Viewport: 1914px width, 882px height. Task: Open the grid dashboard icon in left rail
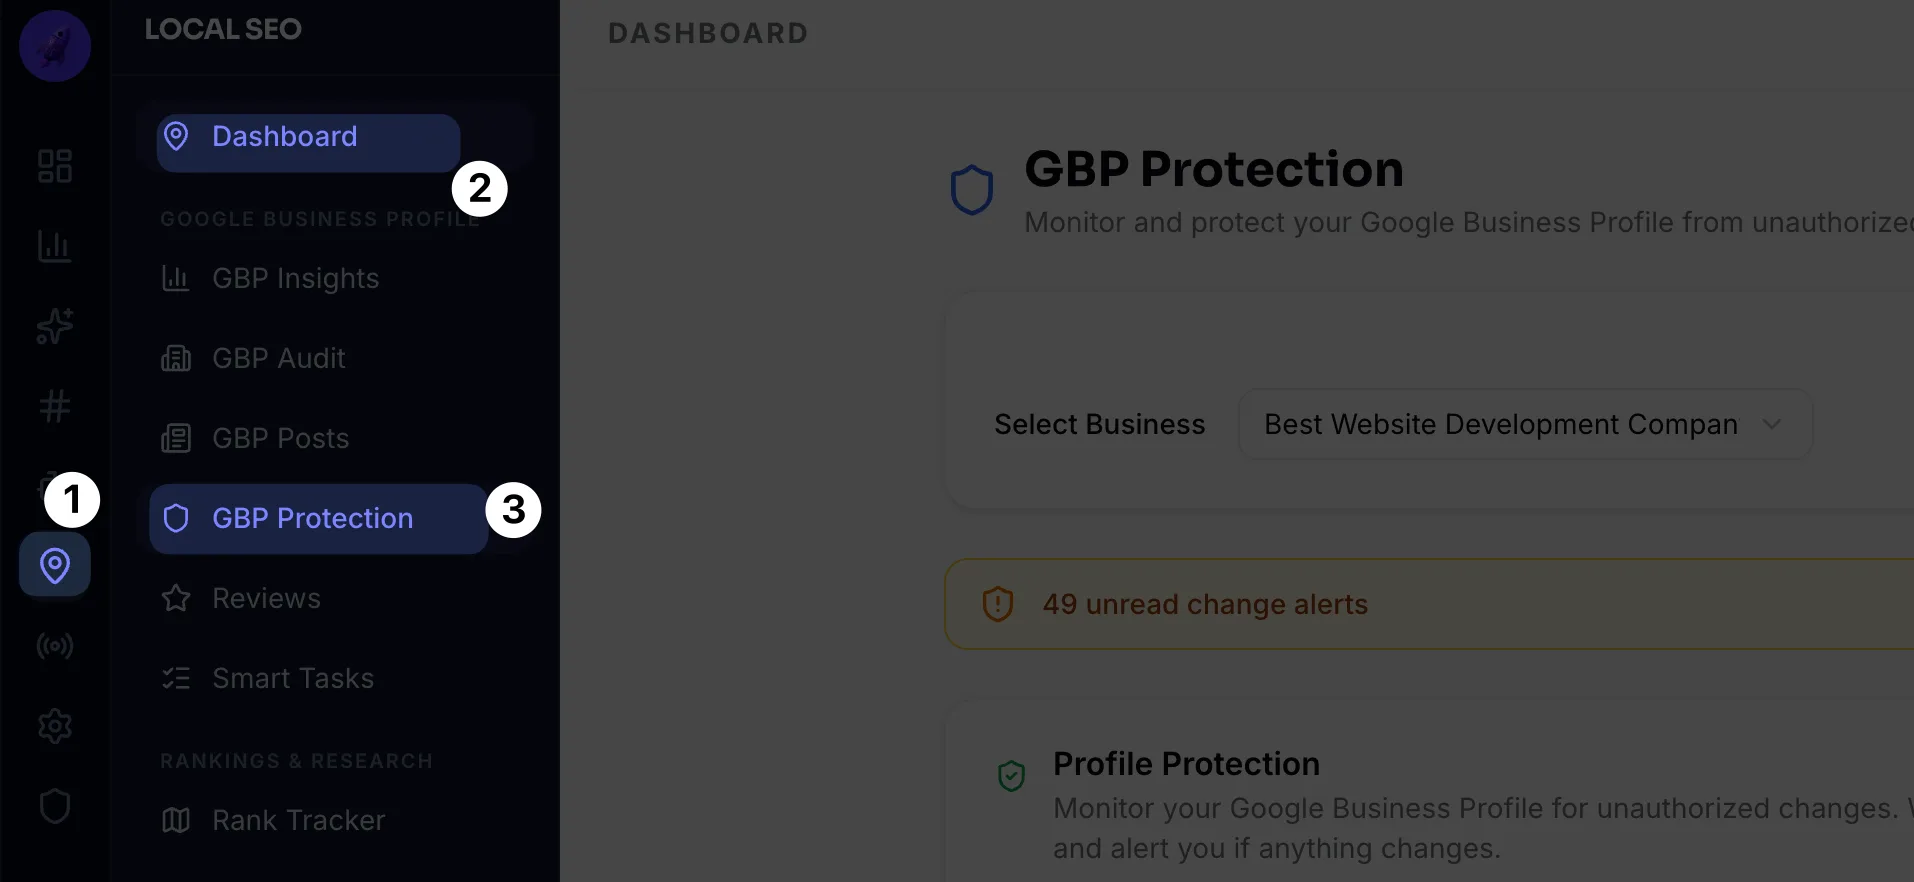pyautogui.click(x=55, y=166)
